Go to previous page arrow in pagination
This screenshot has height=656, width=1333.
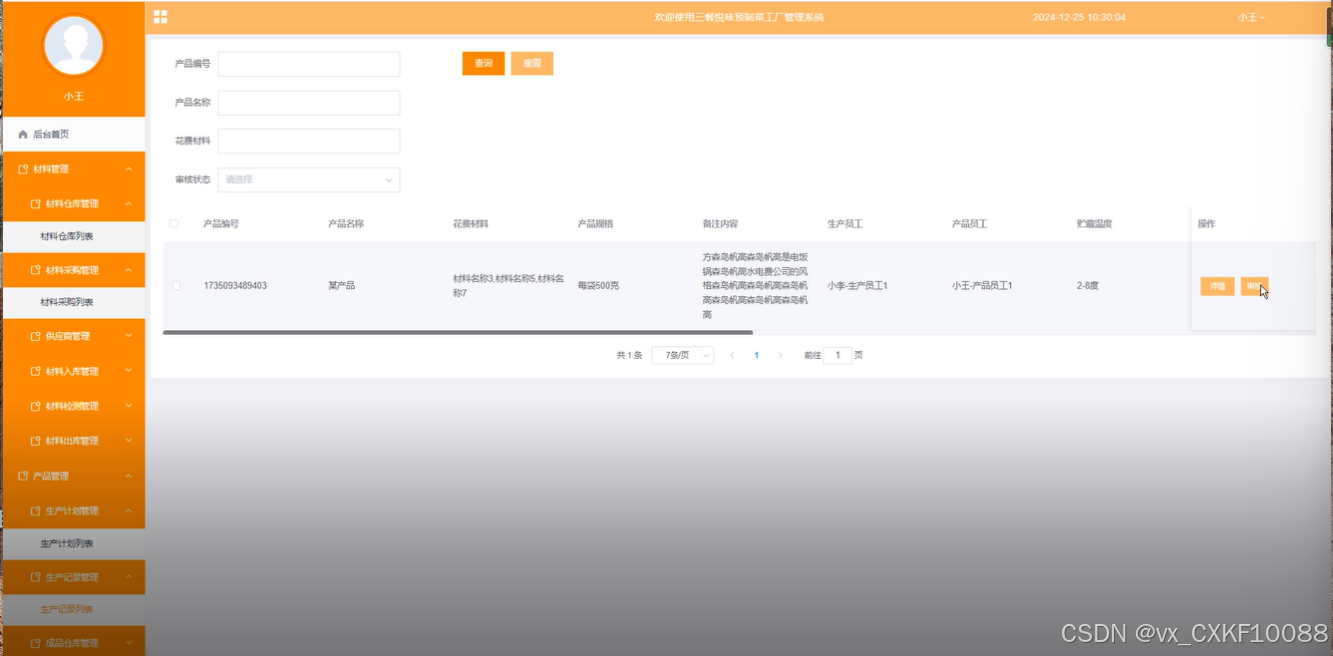point(732,355)
